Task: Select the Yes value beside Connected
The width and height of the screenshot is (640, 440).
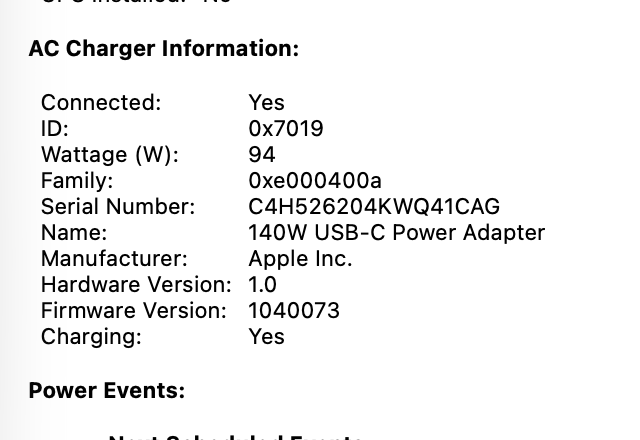Action: coord(266,103)
